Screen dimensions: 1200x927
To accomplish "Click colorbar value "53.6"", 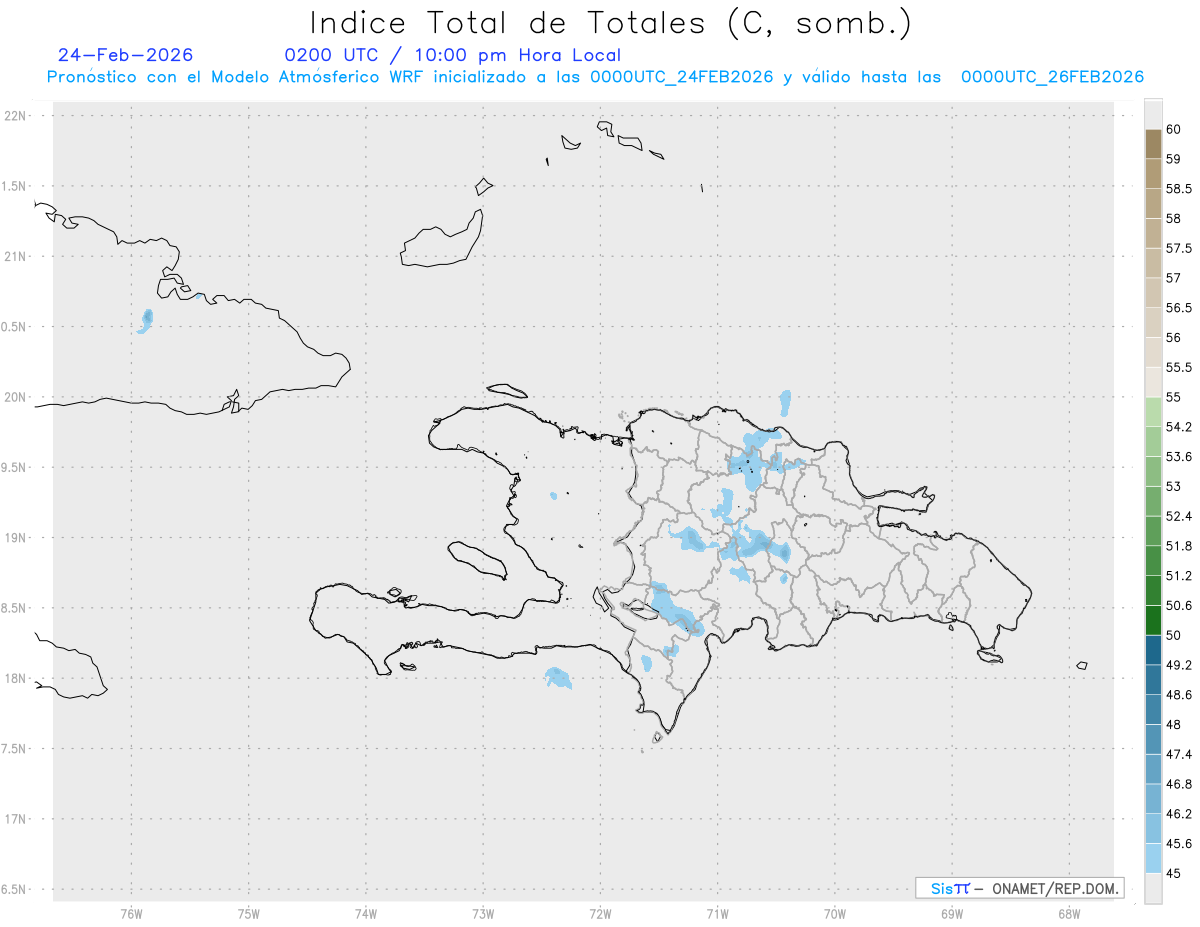I will coord(1178,457).
